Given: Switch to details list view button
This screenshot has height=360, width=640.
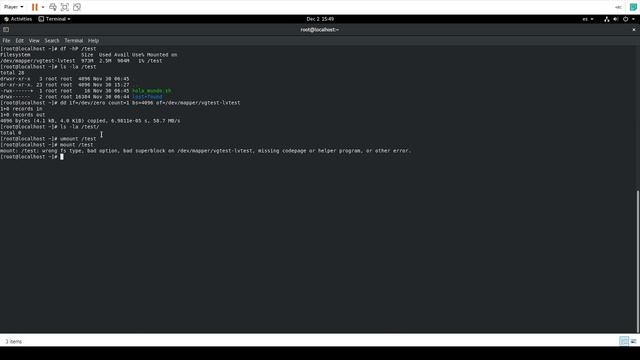Looking at the screenshot, I should click(633, 341).
